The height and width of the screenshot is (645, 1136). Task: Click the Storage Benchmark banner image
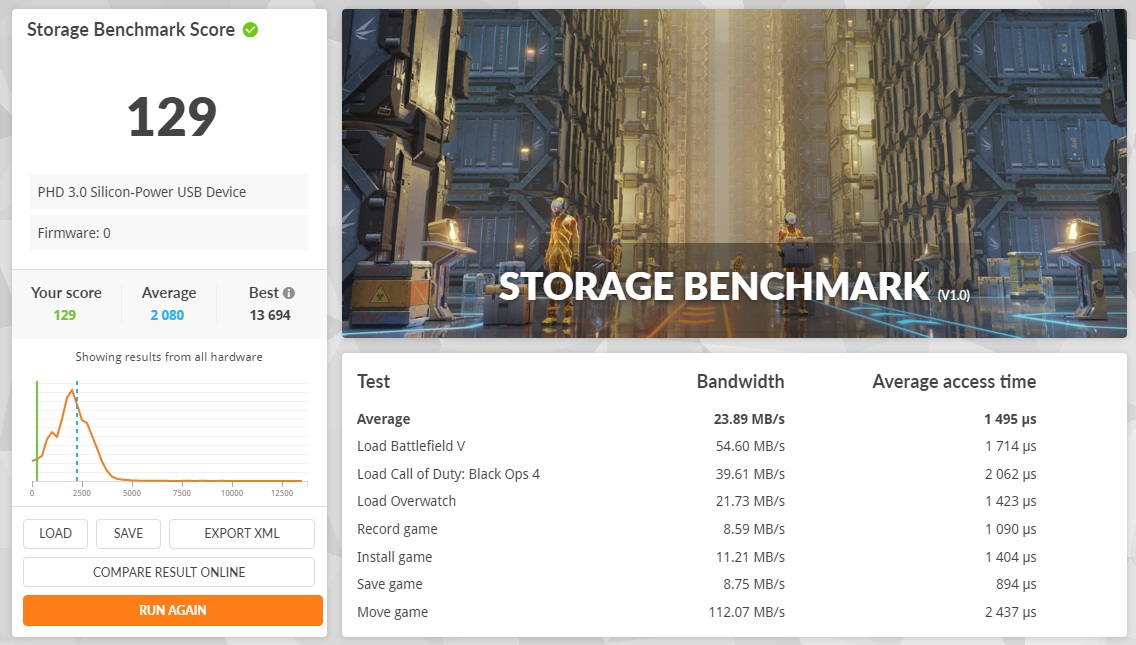(x=734, y=173)
